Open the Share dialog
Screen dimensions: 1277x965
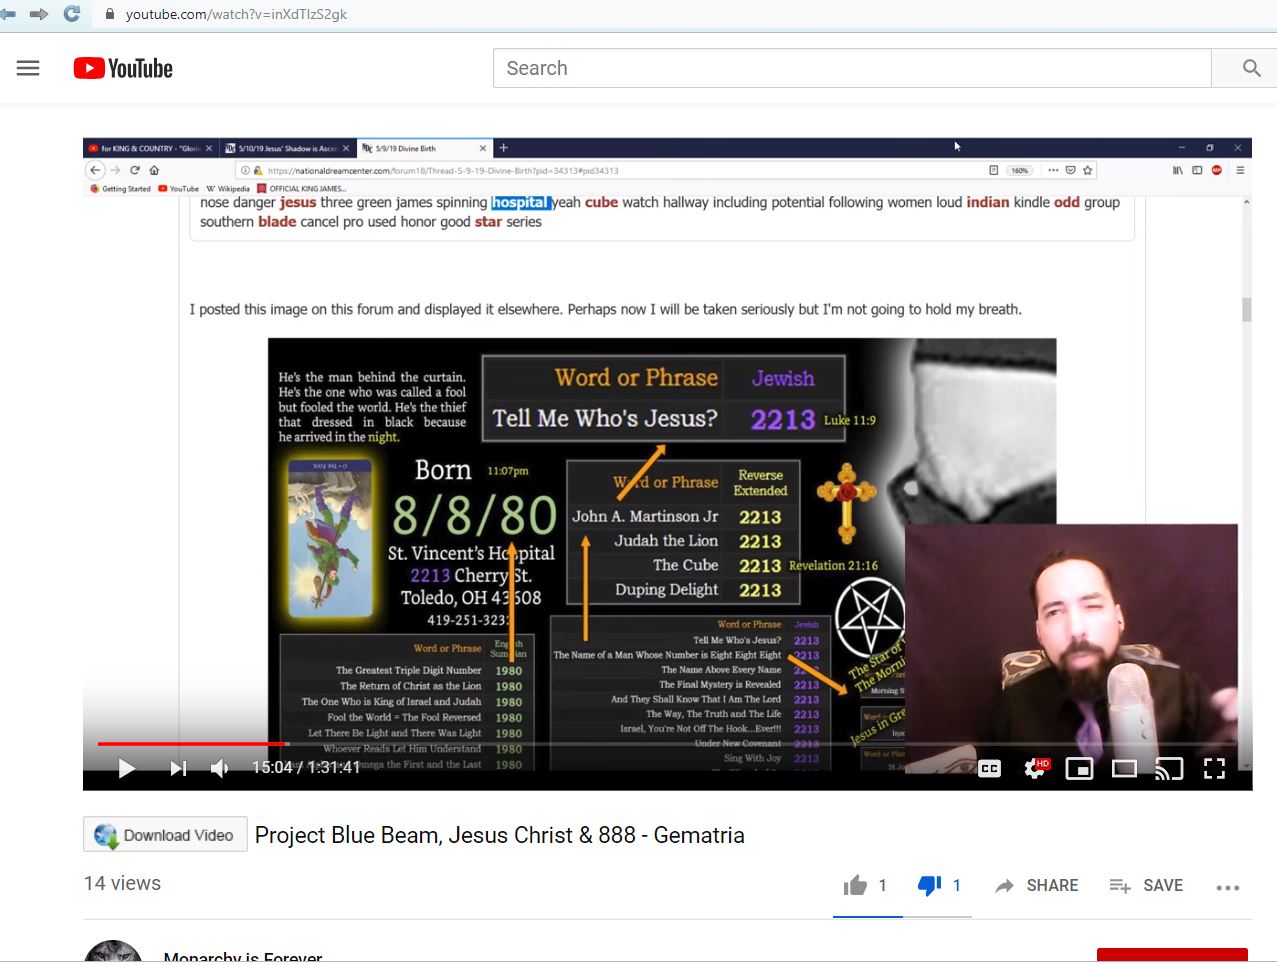click(x=1037, y=885)
